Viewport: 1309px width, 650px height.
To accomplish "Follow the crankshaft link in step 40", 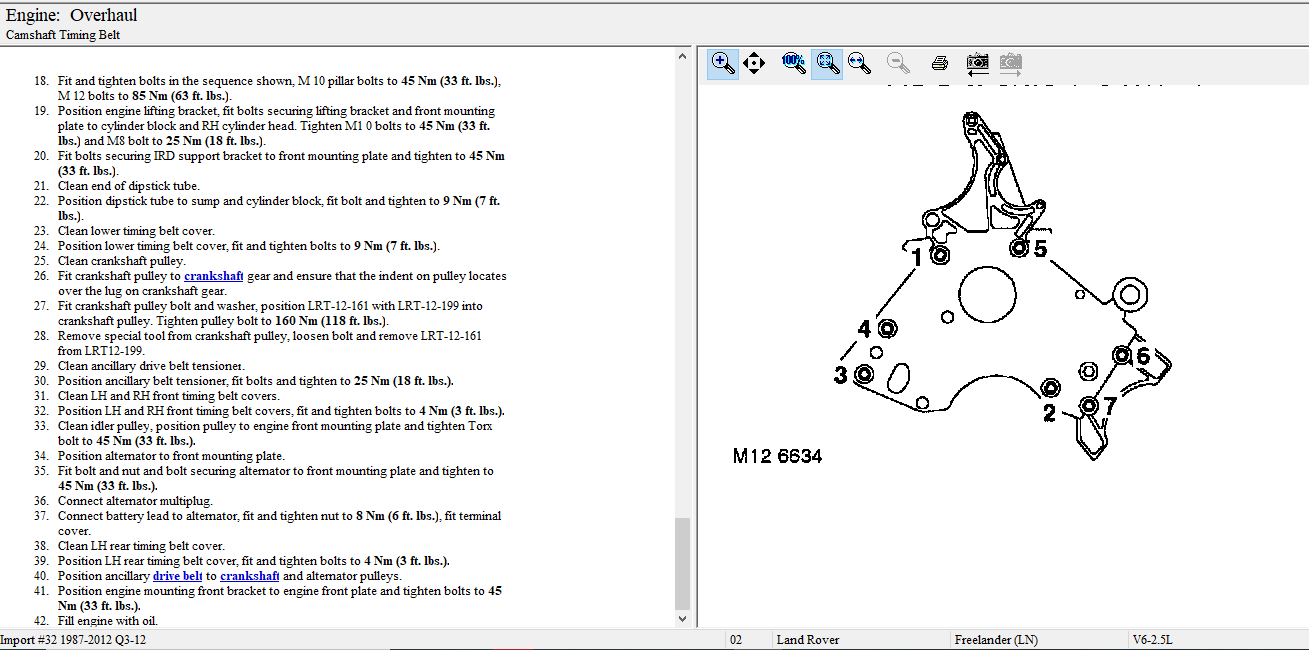I will [x=249, y=576].
